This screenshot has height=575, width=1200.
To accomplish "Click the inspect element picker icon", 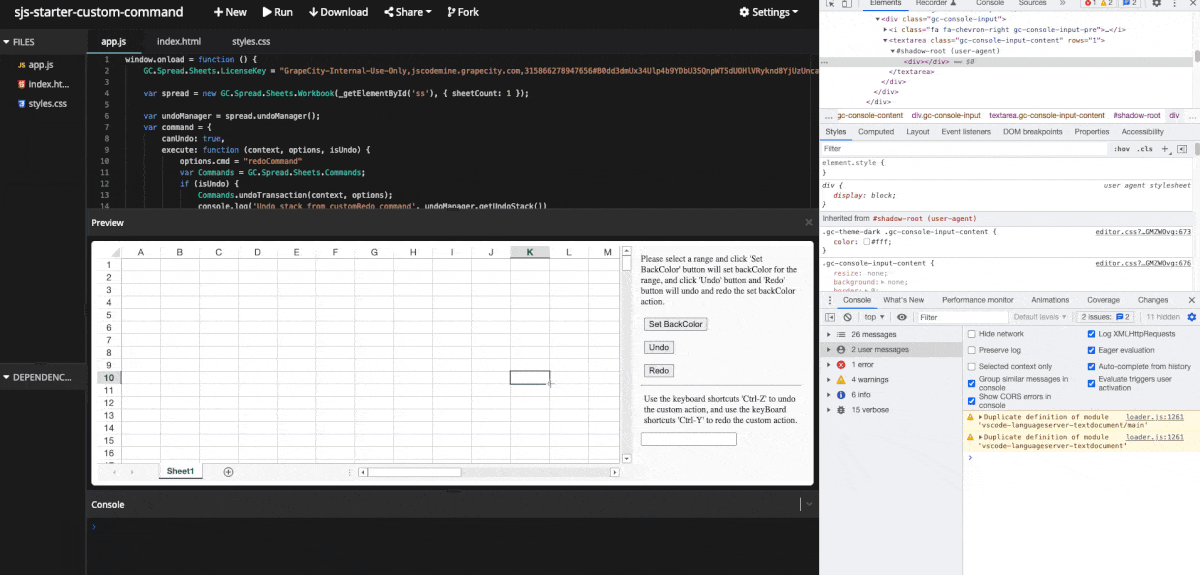I will (828, 4).
